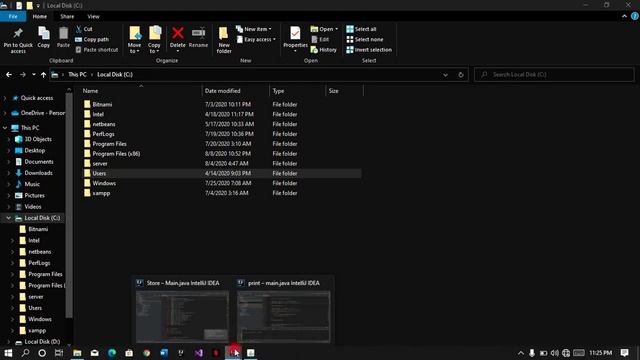
Task: Click Copy path in the ribbon
Action: pos(92,40)
